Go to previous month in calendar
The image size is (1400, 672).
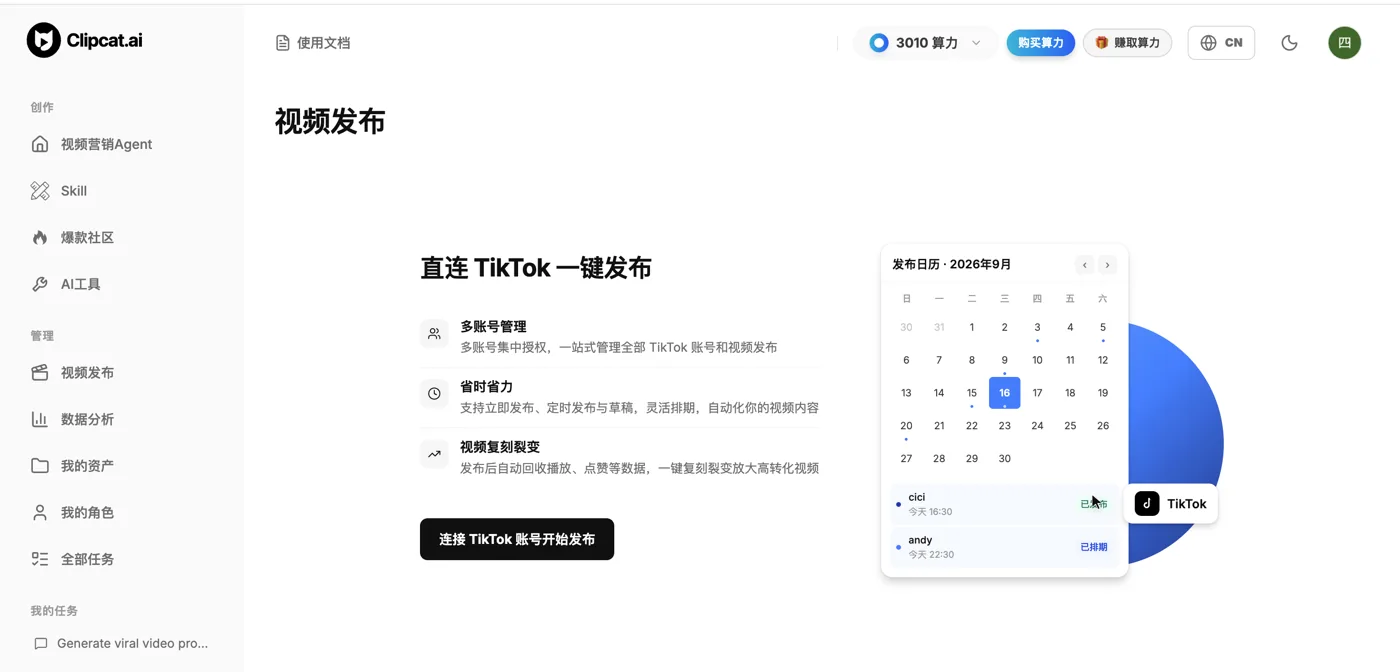point(1085,265)
